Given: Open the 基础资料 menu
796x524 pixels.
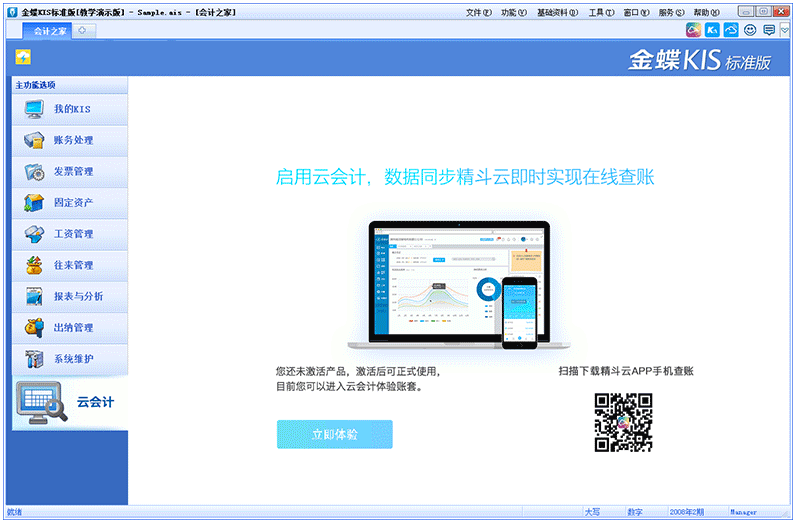Looking at the screenshot, I should pyautogui.click(x=556, y=12).
